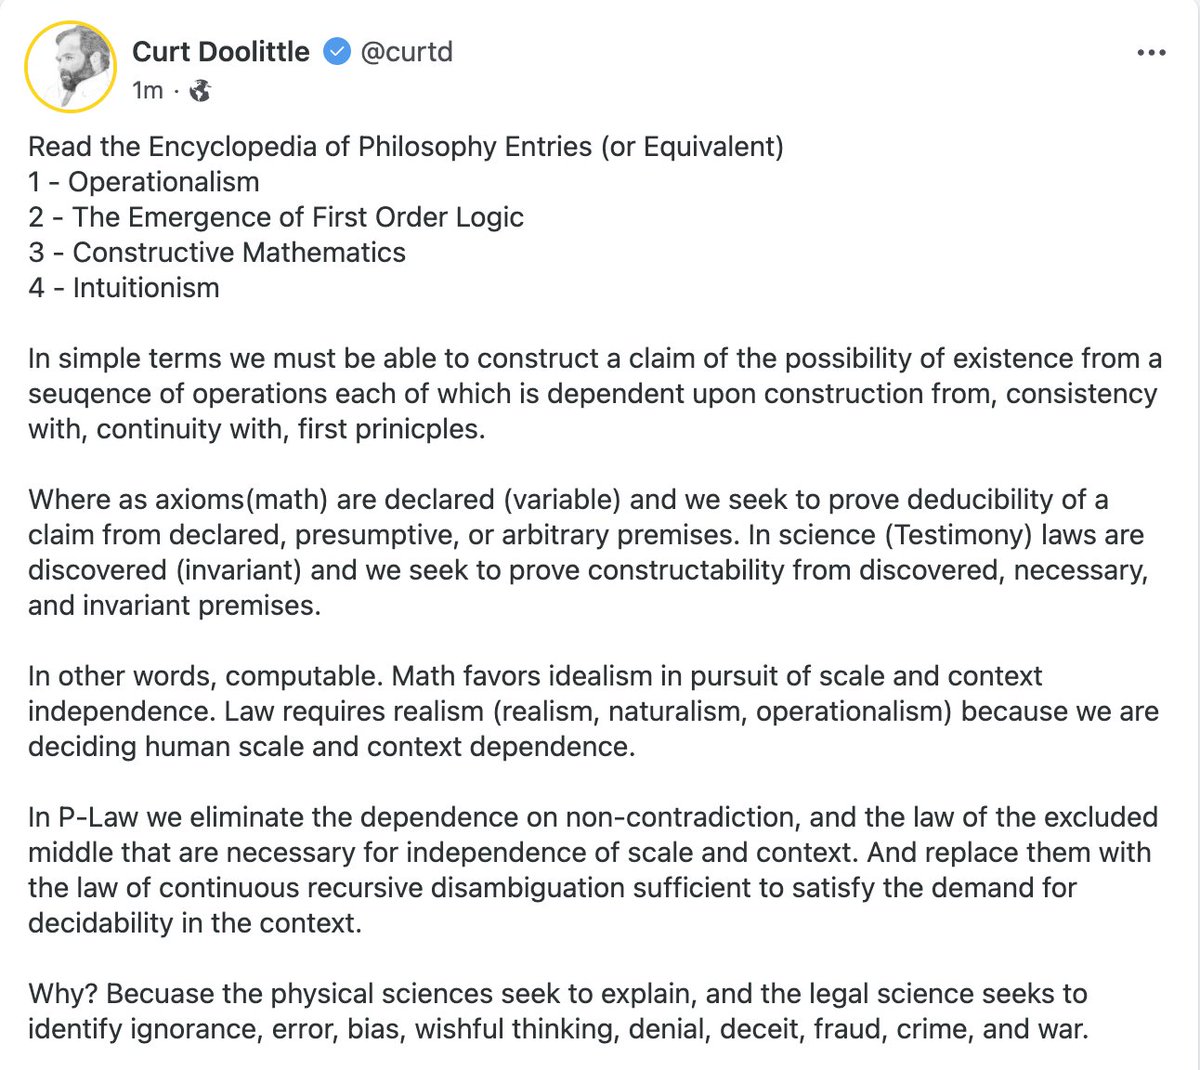The image size is (1200, 1070).
Task: Open the Curt Doolittle name link
Action: pos(221,52)
